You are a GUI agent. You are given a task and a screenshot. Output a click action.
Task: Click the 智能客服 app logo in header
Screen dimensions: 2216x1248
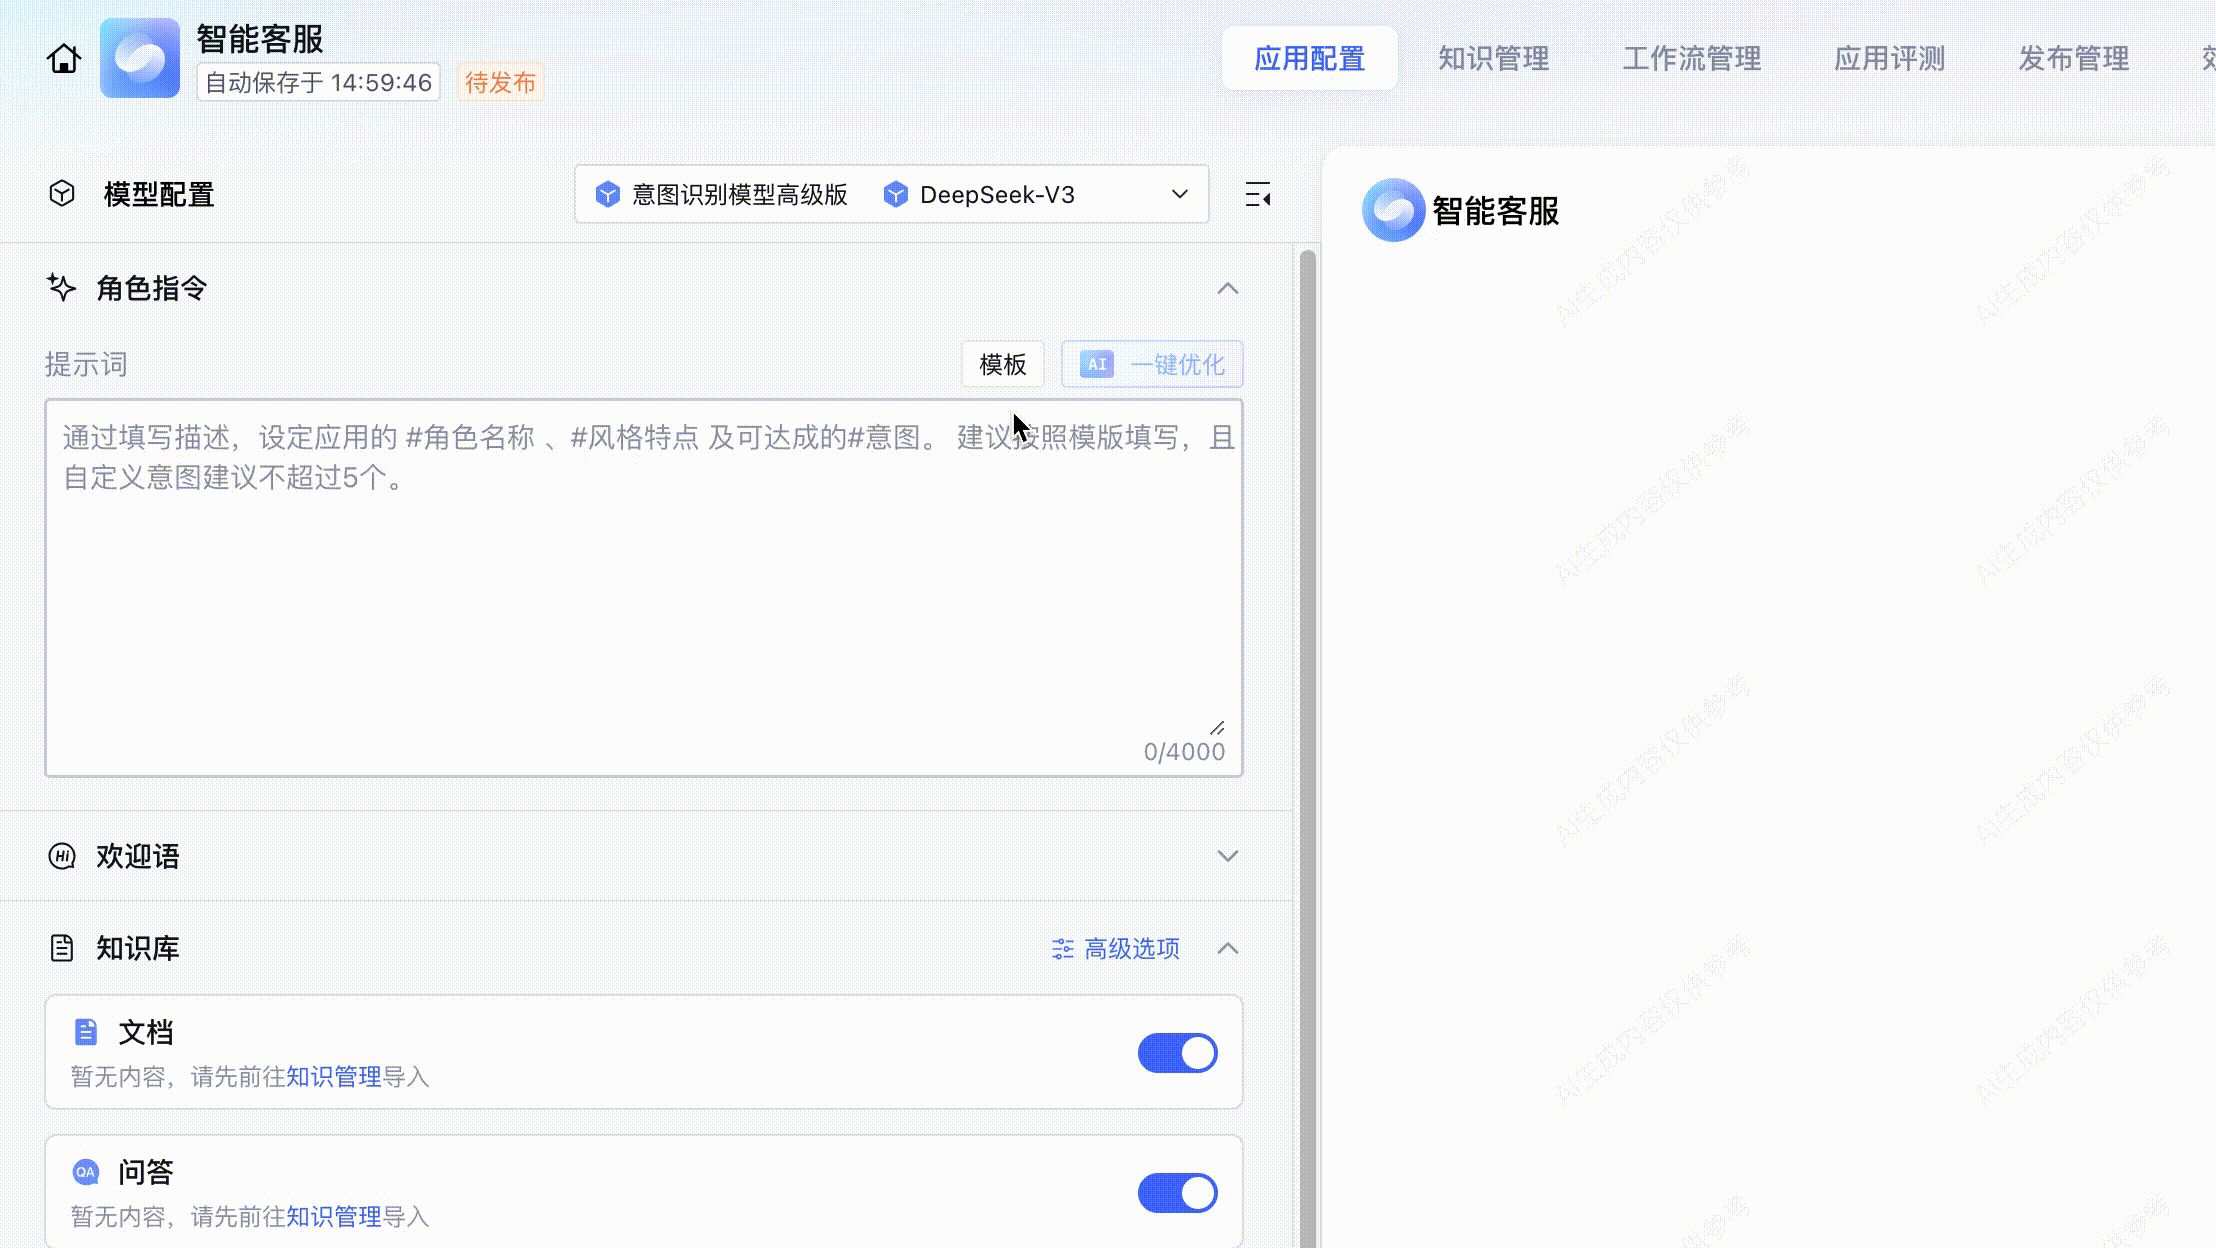140,58
